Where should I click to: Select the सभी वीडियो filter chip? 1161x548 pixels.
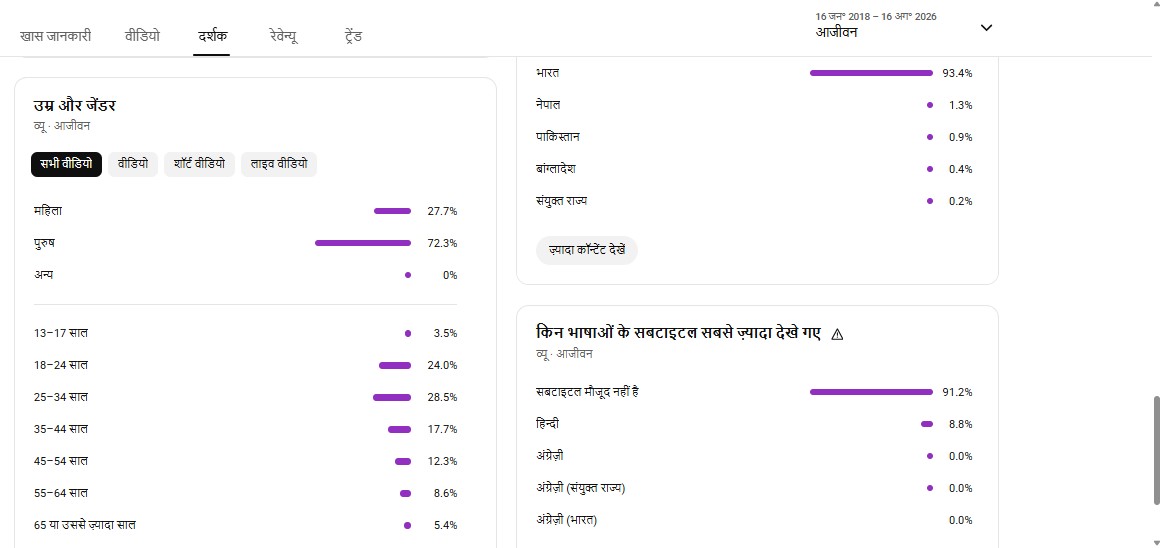[66, 164]
